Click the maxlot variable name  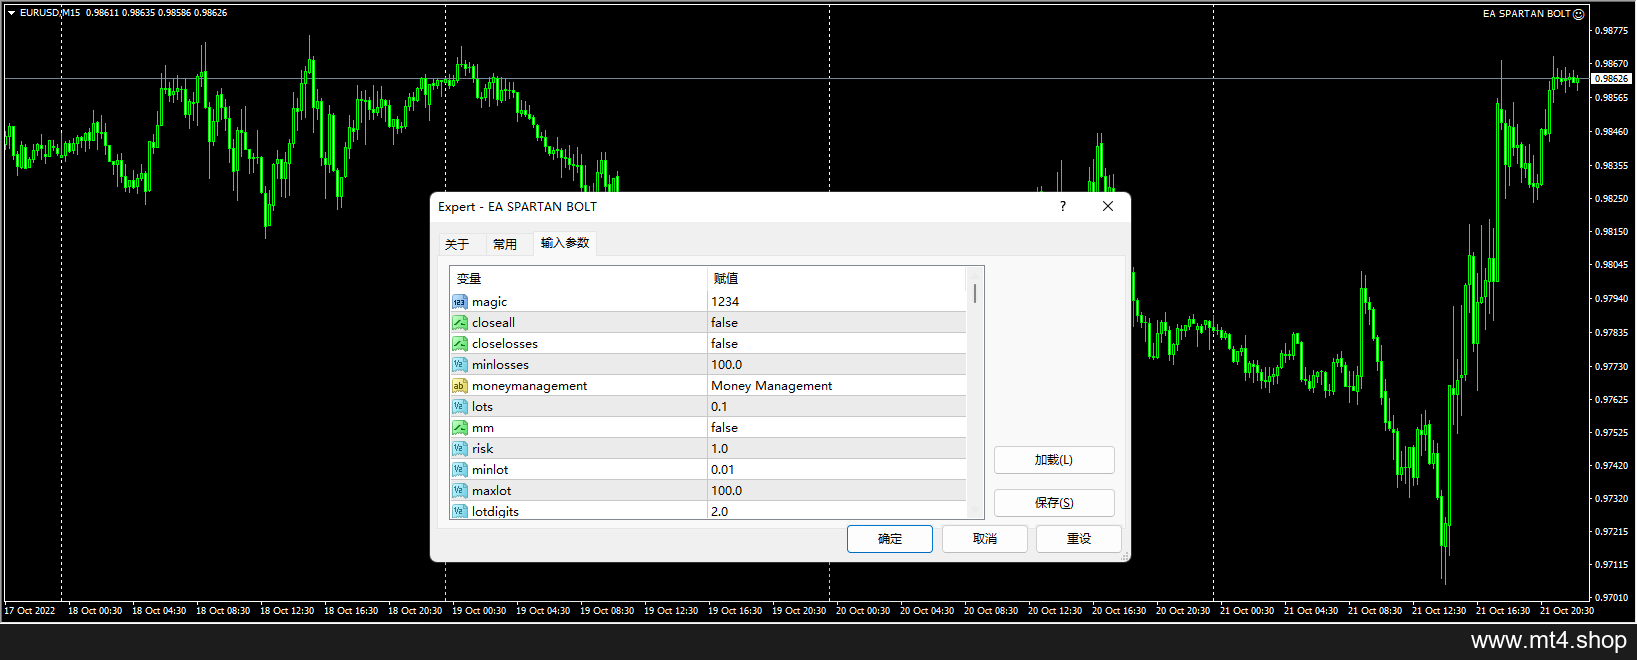(491, 491)
